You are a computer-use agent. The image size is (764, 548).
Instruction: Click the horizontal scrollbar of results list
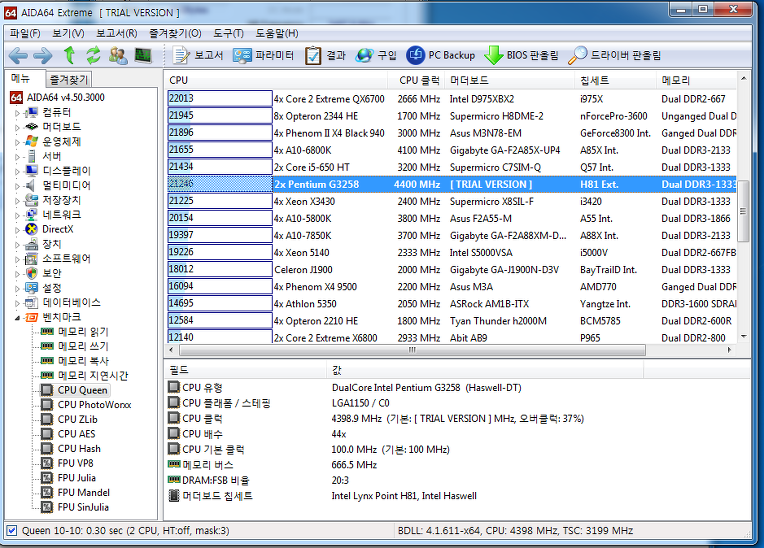pyautogui.click(x=412, y=350)
